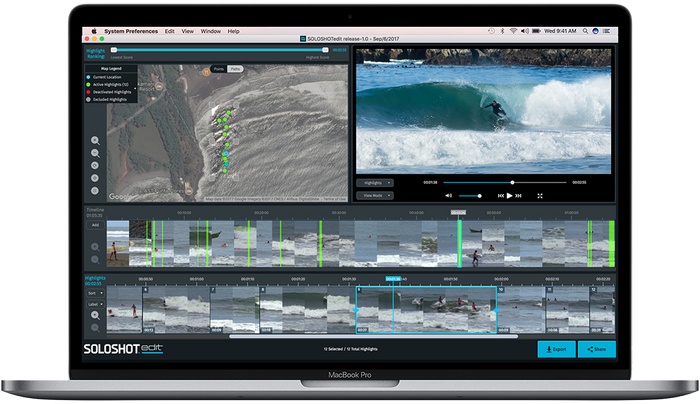
Task: Click the system volume icon in menu bar
Action: 525,31
